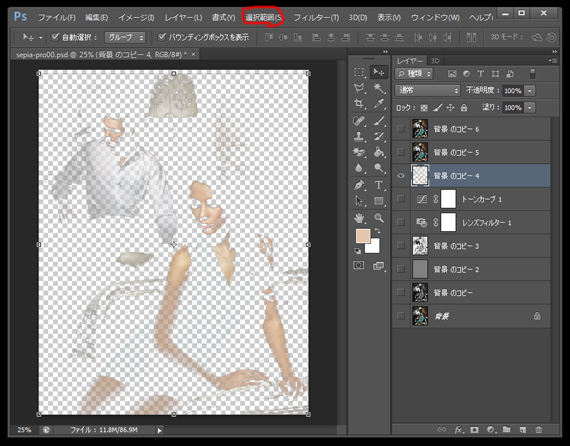Add a layer mask

point(474,430)
